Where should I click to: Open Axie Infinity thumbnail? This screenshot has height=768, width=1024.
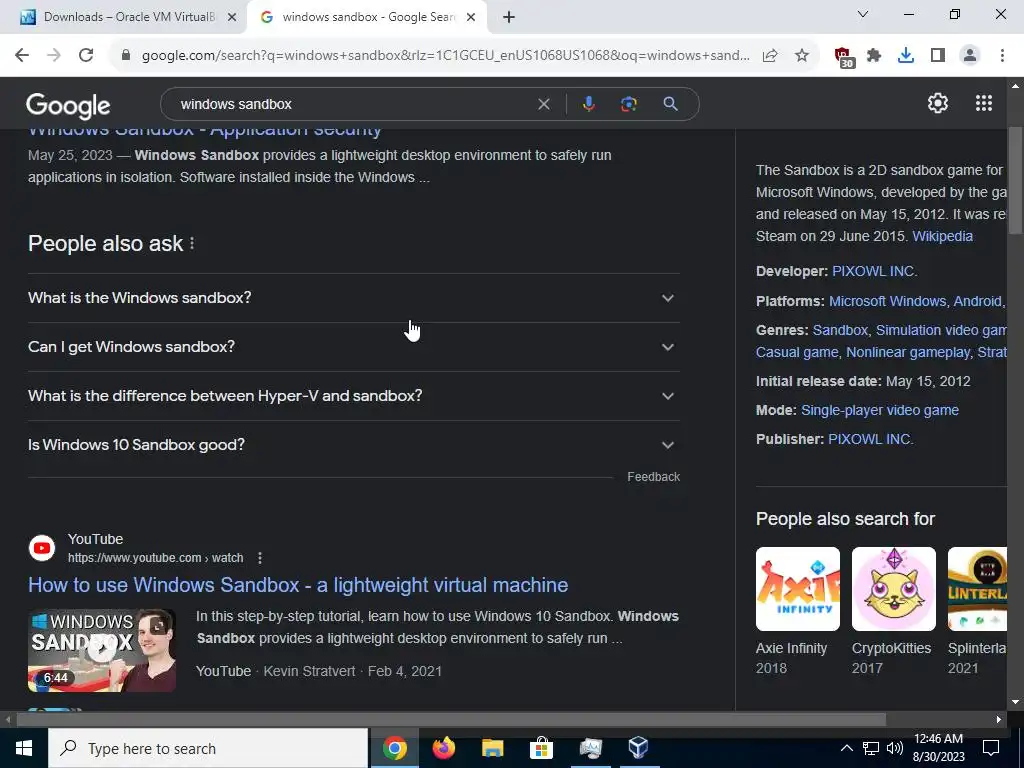[798, 589]
